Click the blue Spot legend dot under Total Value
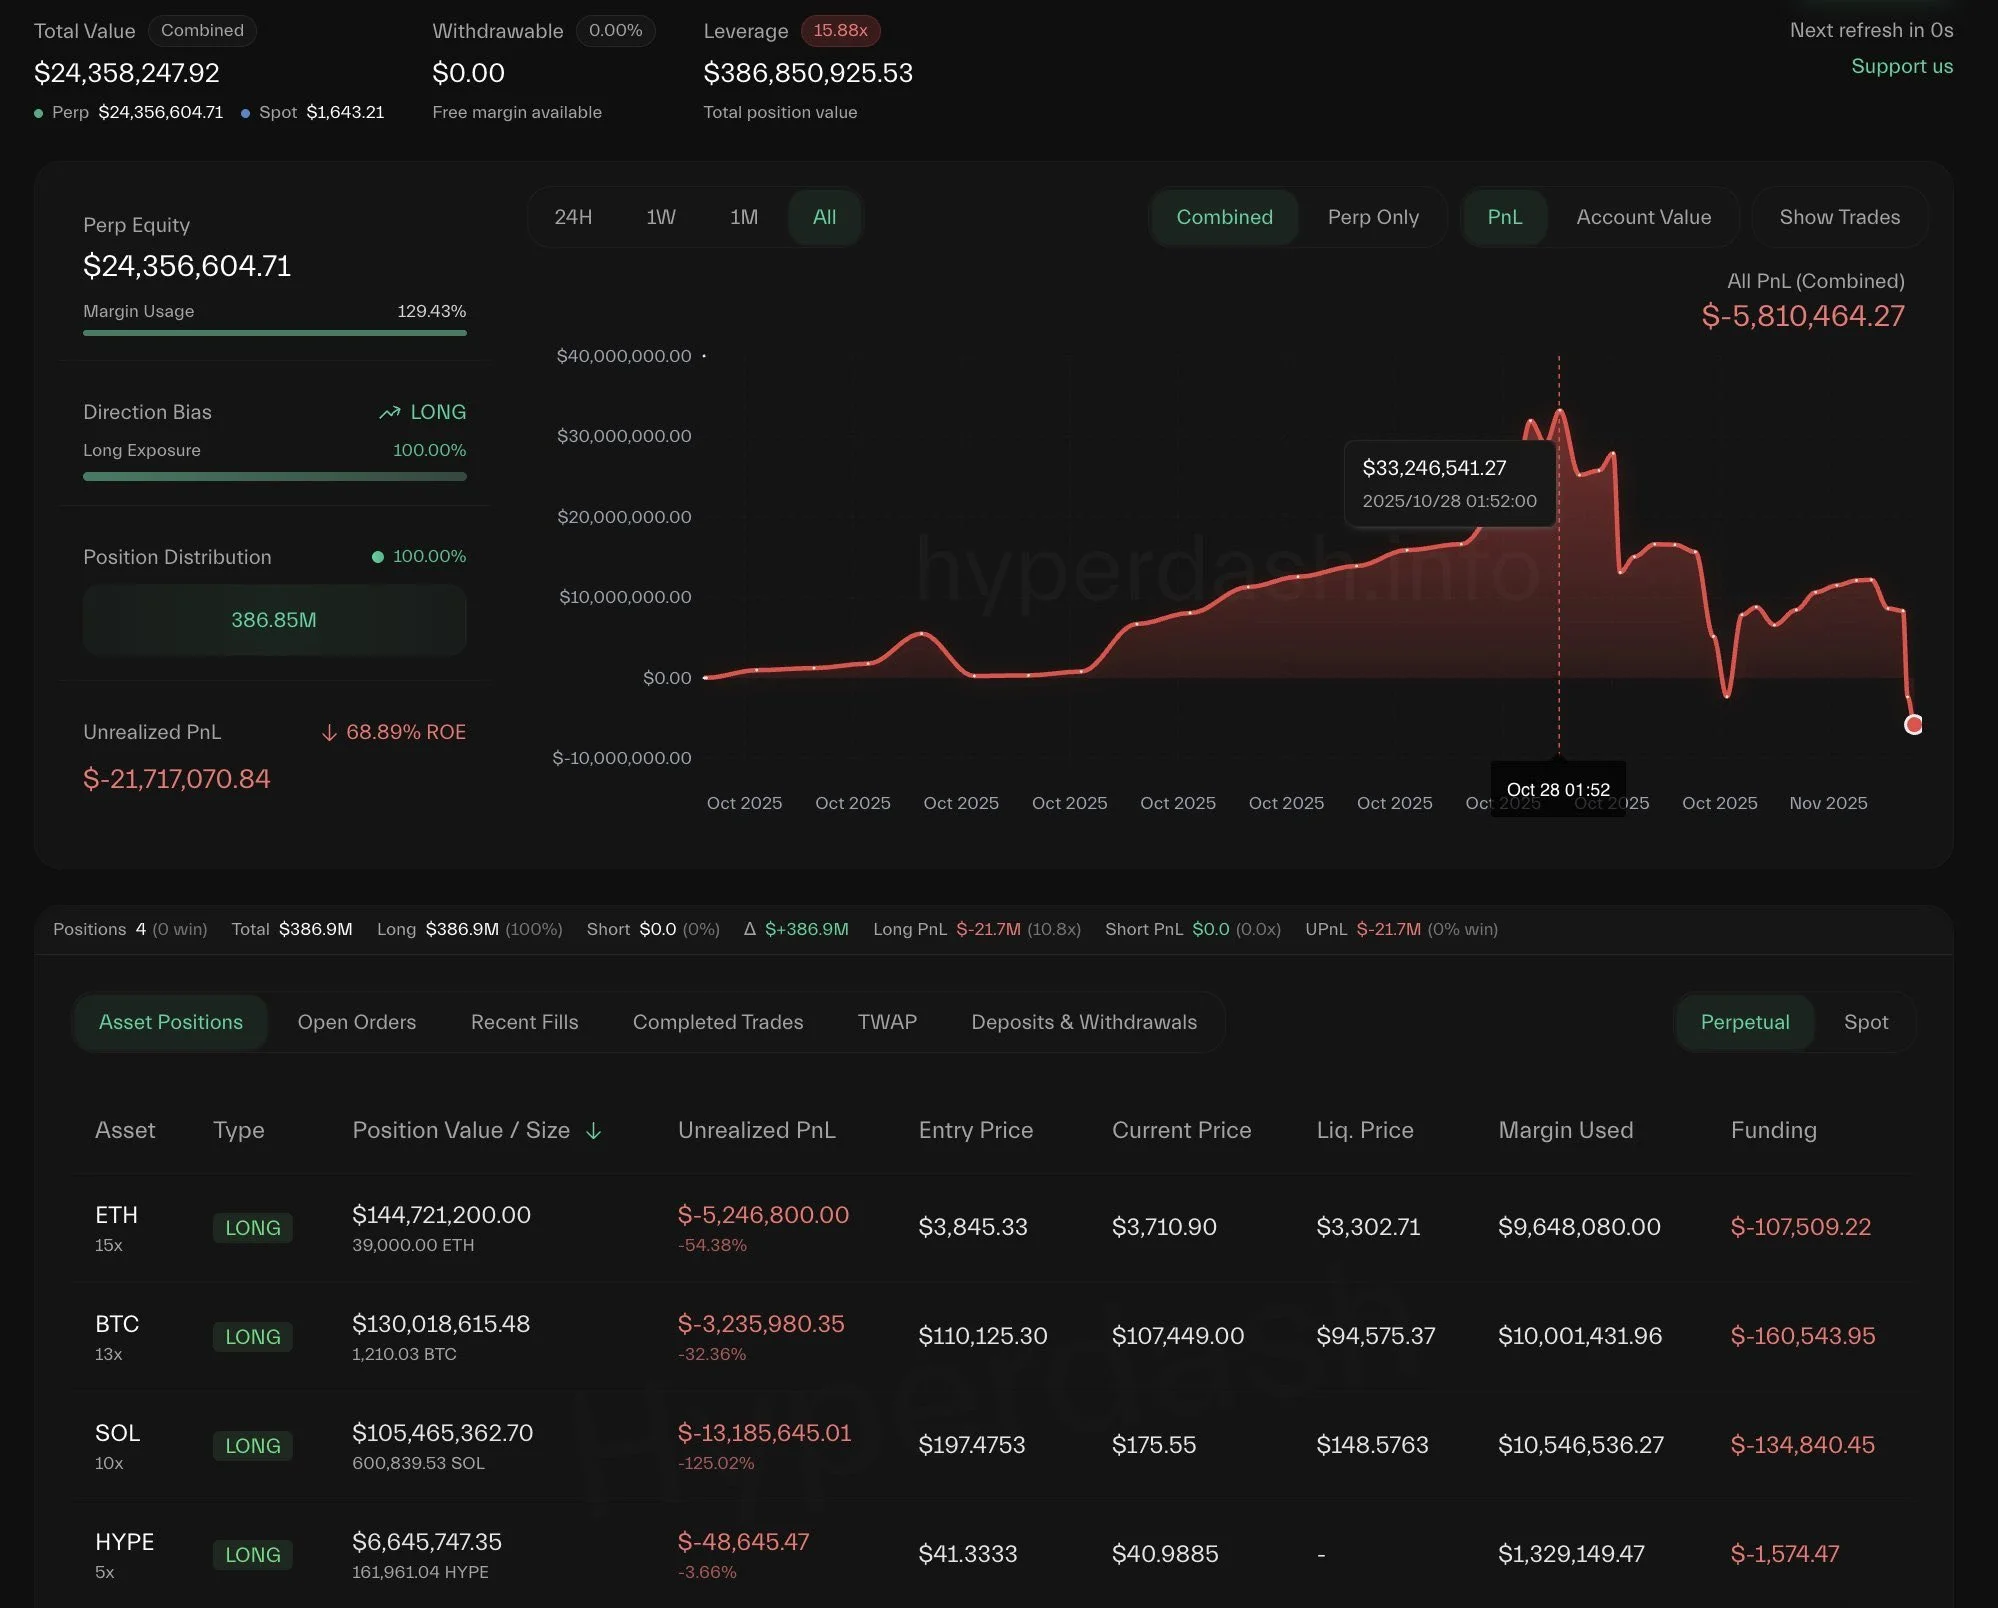Viewport: 1998px width, 1608px height. coord(245,113)
